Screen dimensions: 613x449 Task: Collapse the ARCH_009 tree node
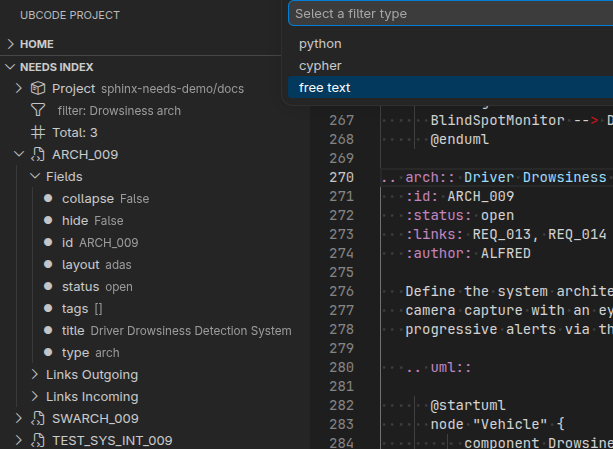19,154
